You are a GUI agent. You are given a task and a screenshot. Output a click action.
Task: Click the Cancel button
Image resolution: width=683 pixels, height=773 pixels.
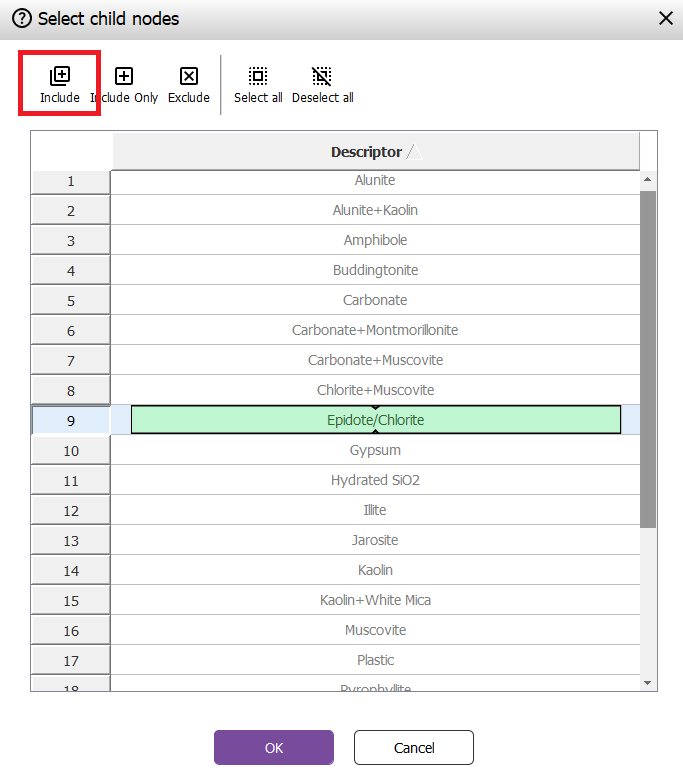tap(413, 748)
